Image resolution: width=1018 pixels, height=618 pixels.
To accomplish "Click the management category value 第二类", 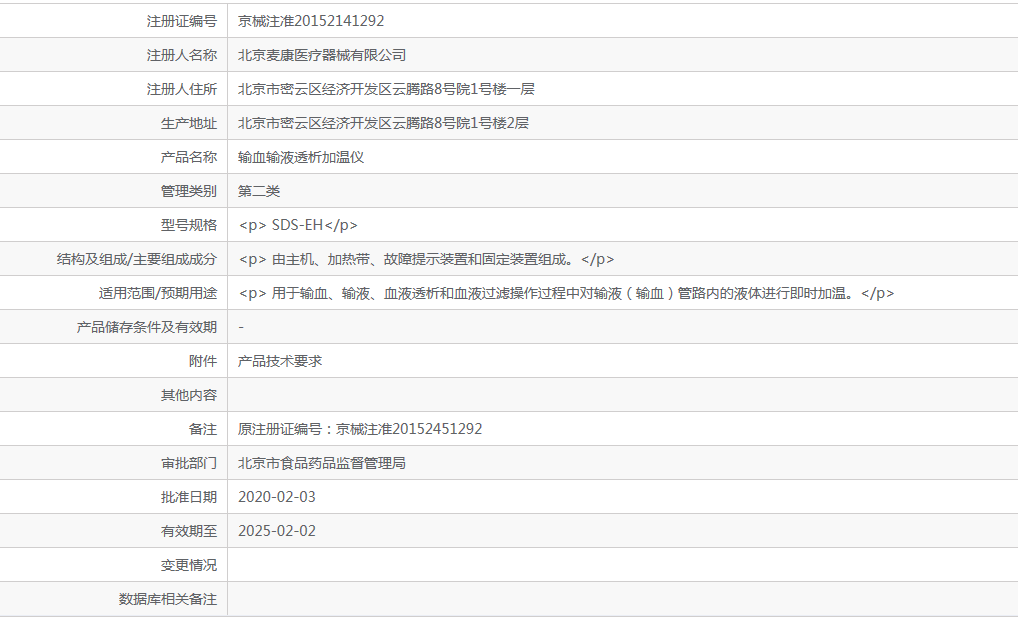I will click(259, 191).
